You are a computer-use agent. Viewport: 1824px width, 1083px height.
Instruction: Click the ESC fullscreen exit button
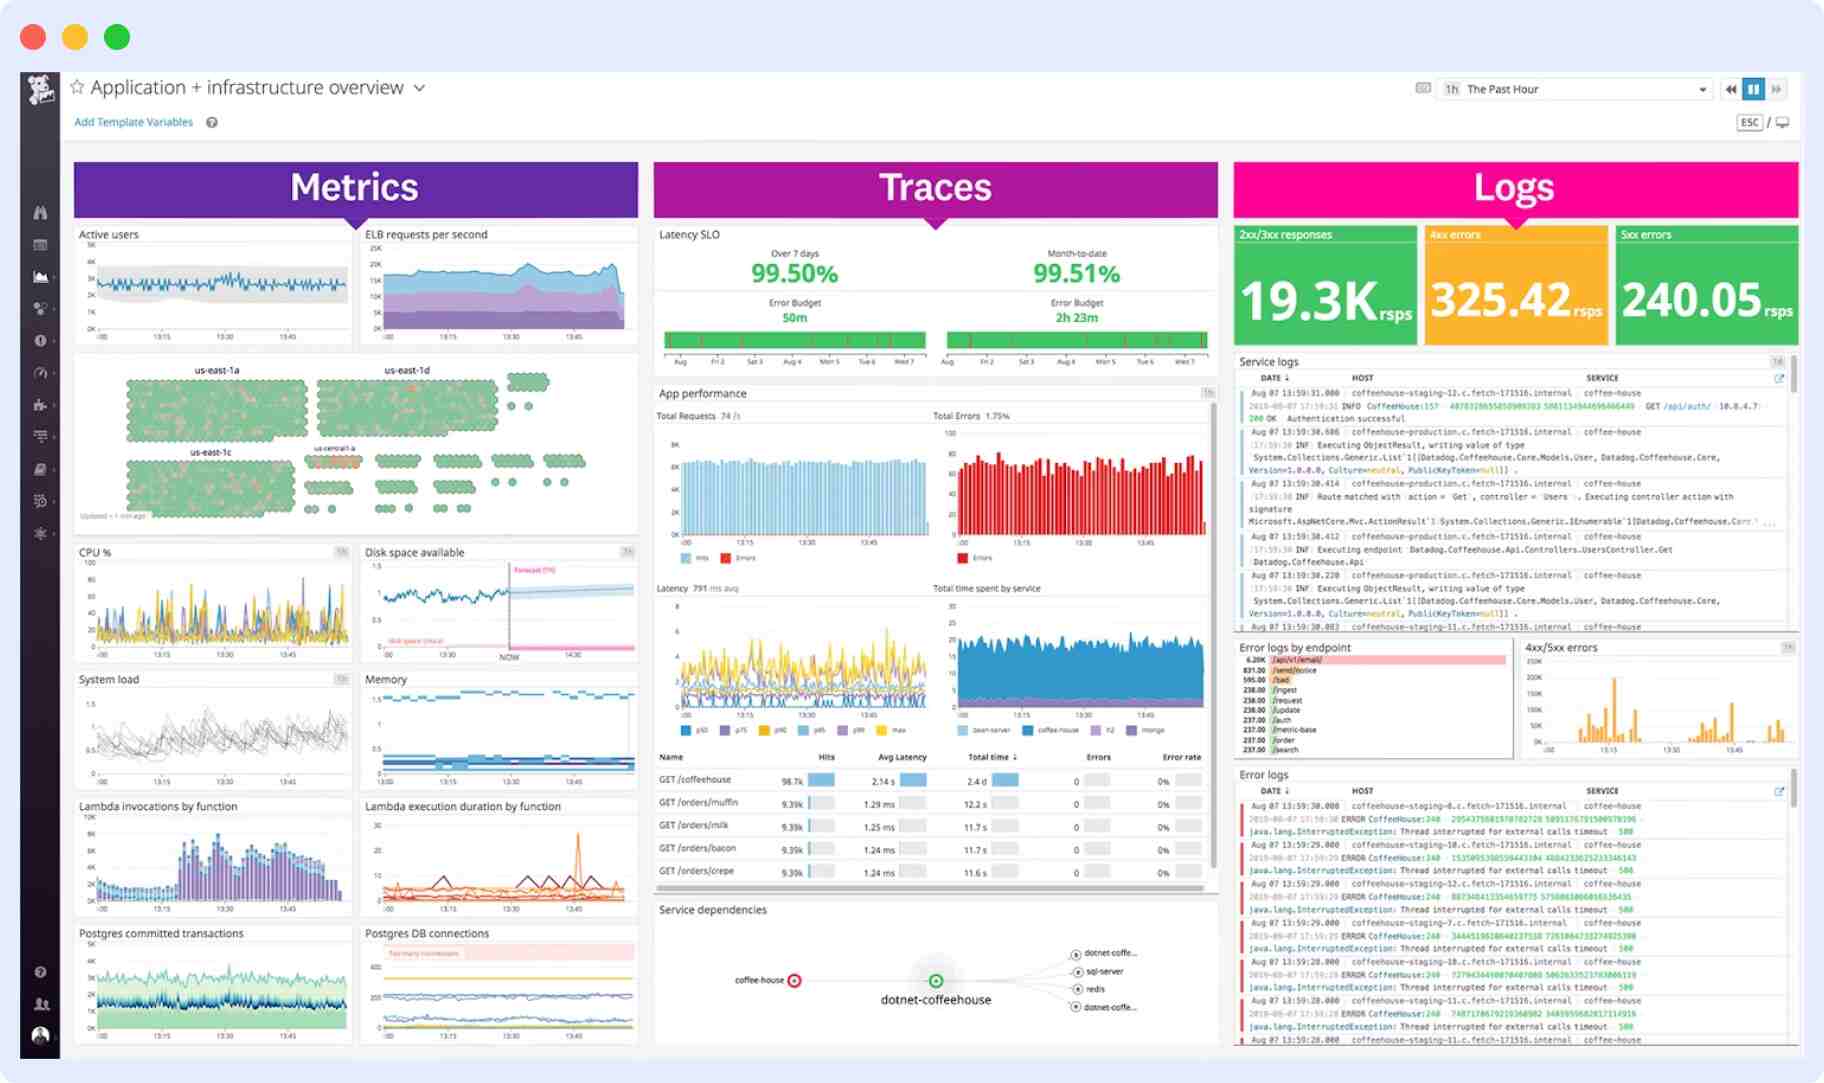(1750, 121)
